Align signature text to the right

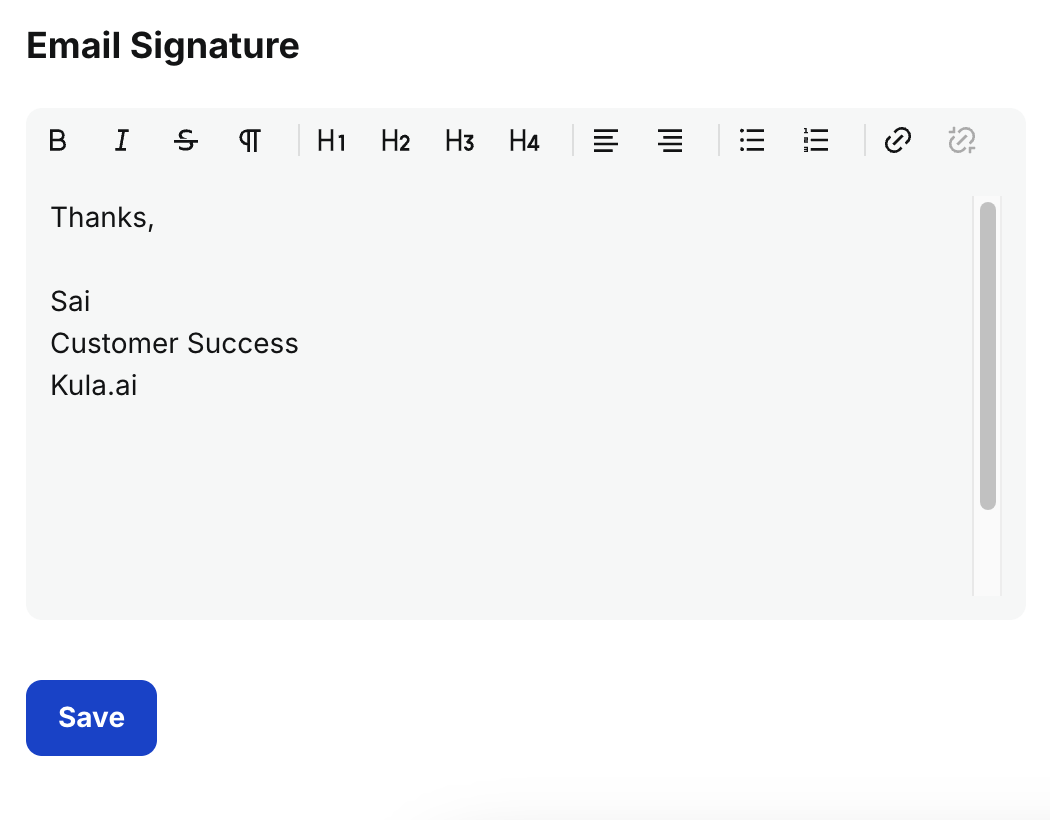pos(670,141)
